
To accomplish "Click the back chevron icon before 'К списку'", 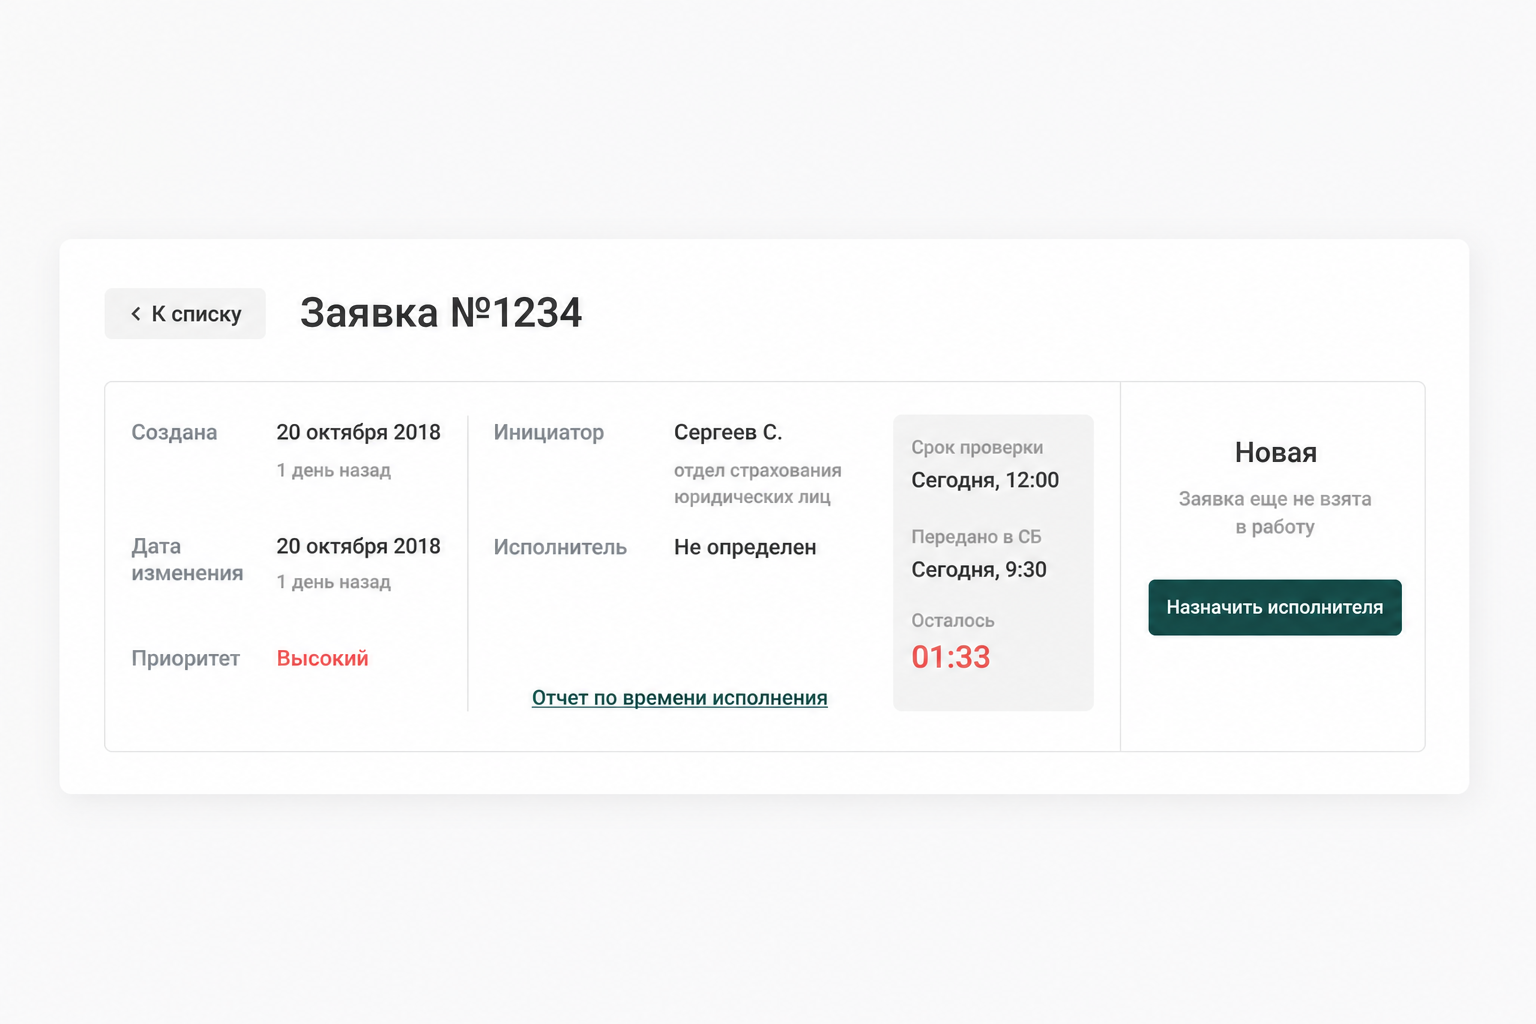I will pyautogui.click(x=136, y=314).
